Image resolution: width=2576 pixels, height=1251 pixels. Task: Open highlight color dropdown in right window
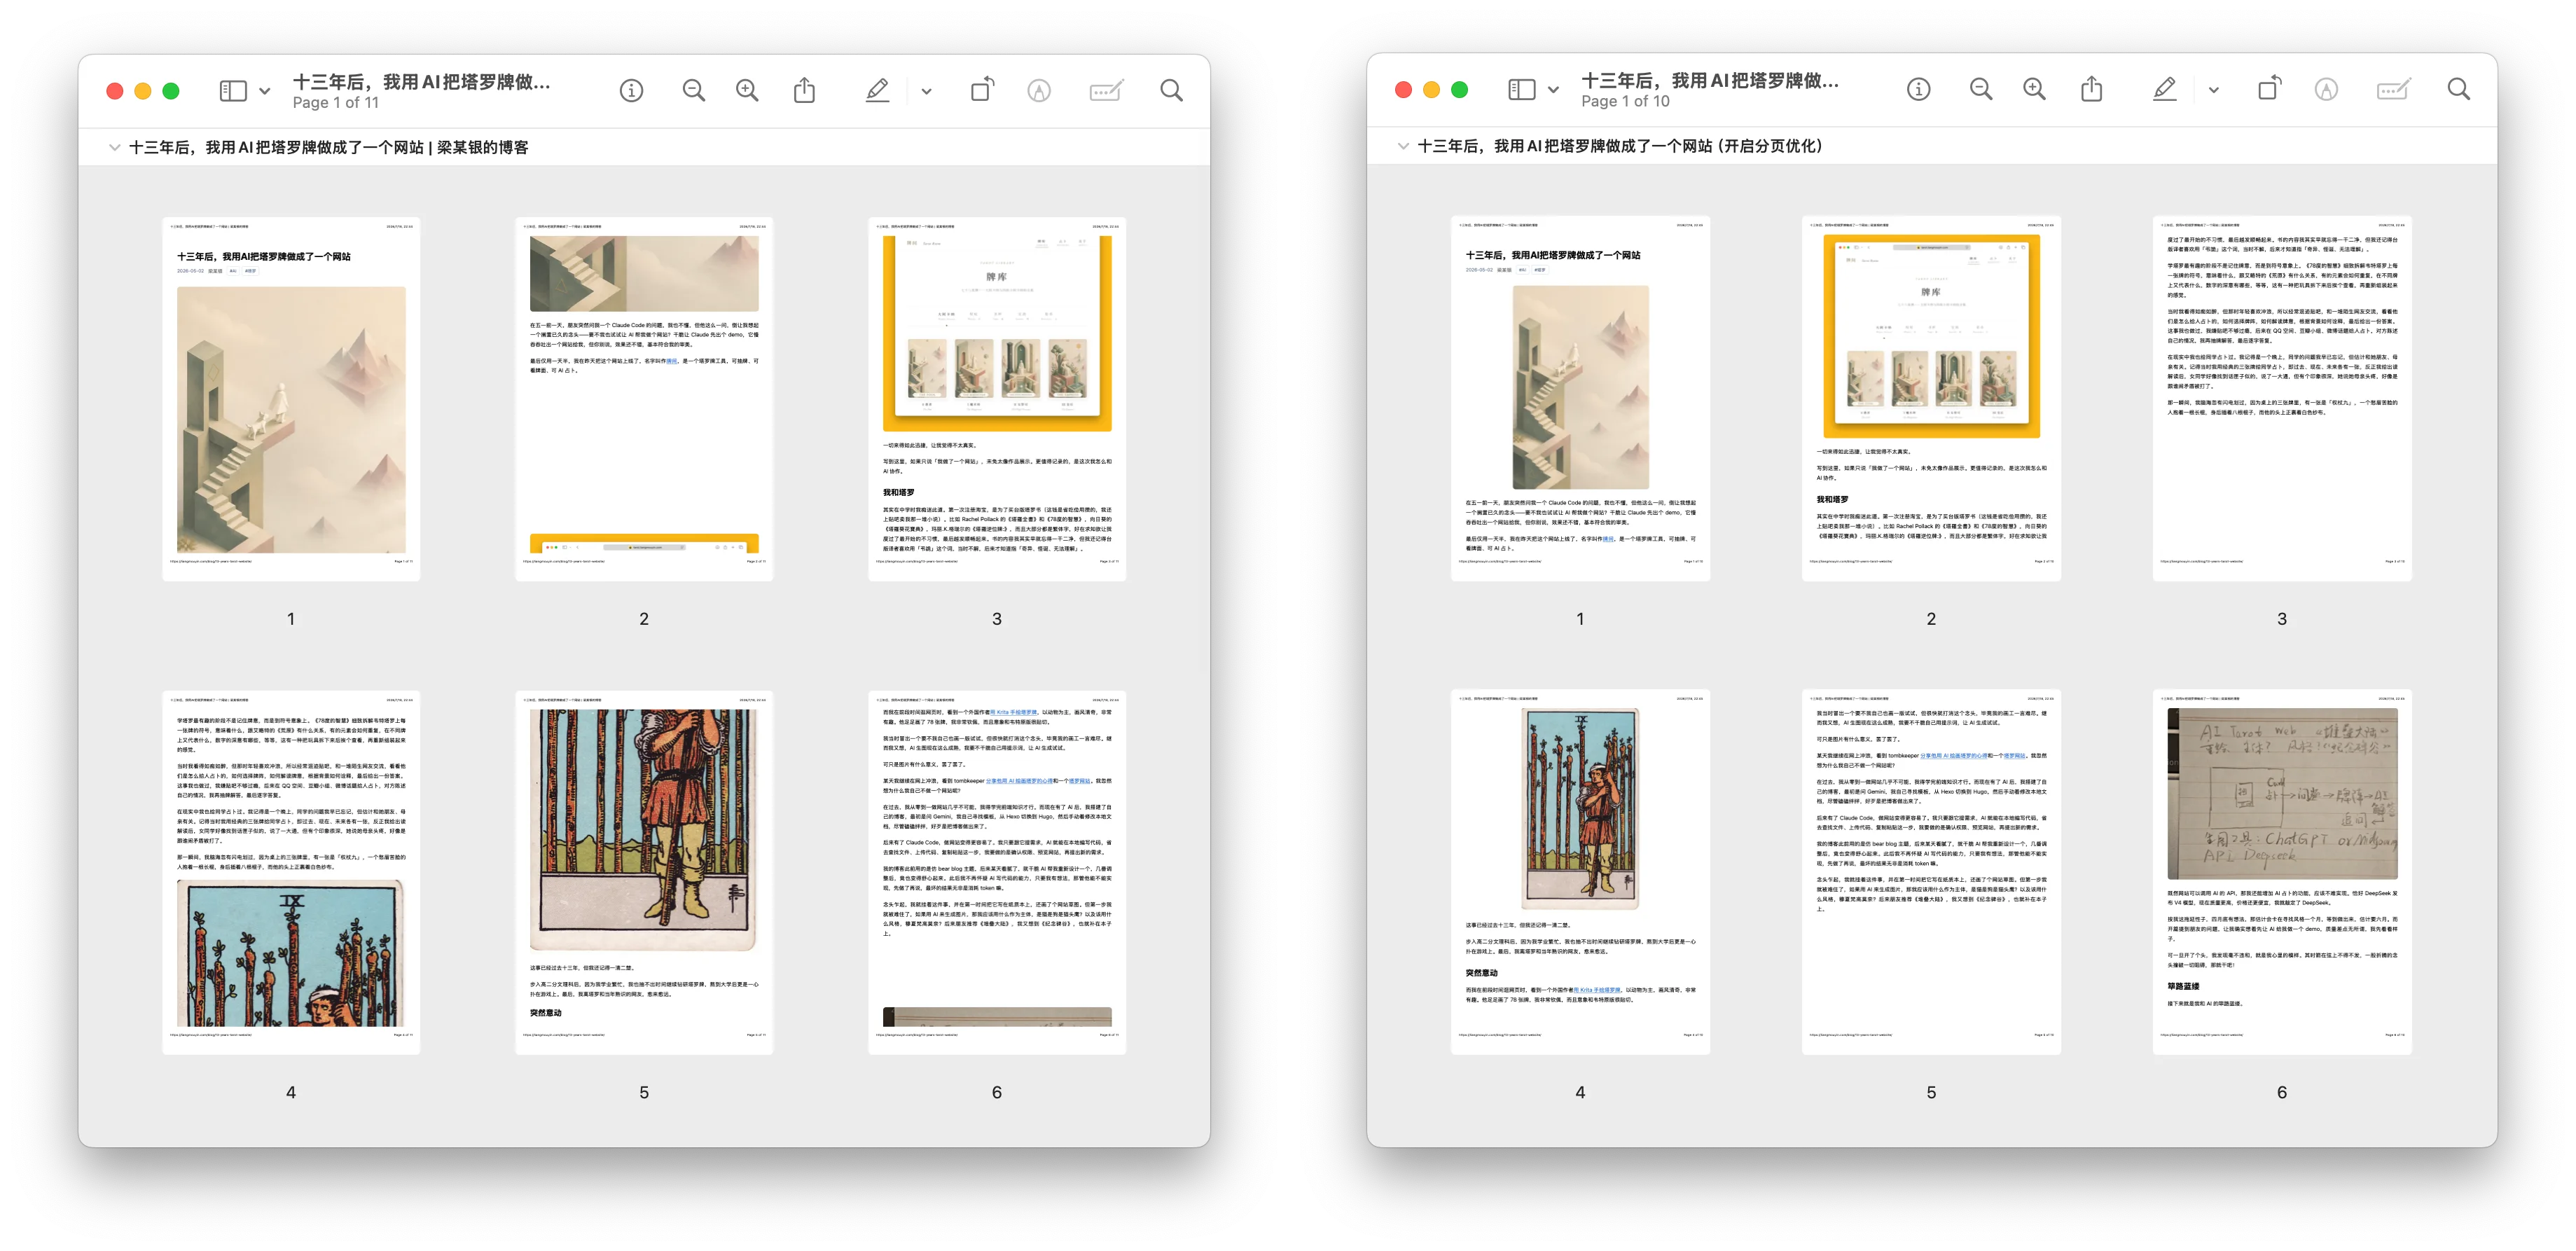point(2213,90)
